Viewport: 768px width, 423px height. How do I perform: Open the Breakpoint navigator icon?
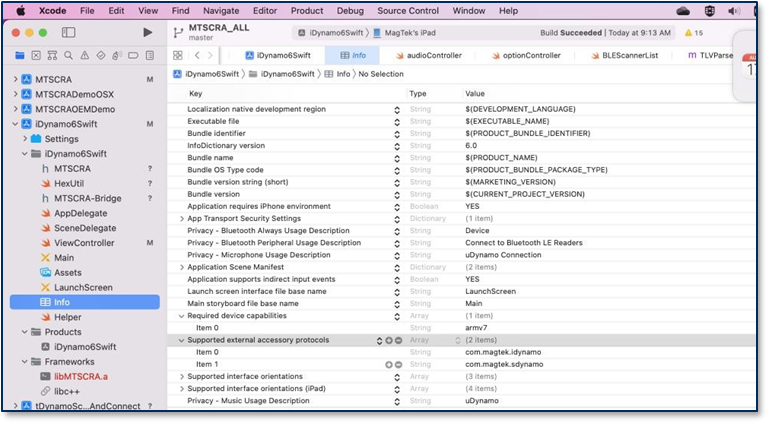tap(133, 55)
